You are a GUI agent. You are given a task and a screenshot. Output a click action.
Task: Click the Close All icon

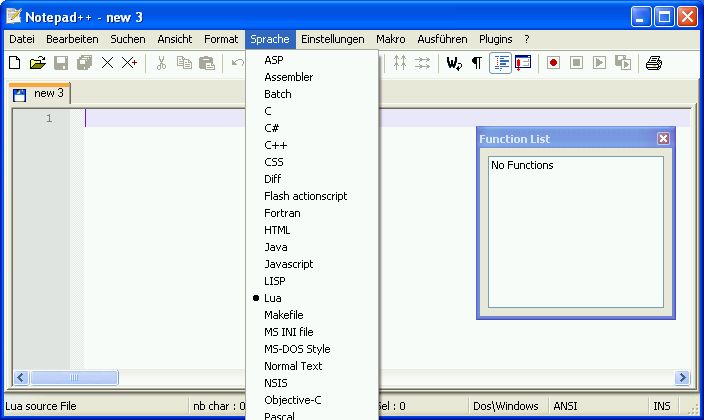pyautogui.click(x=129, y=63)
